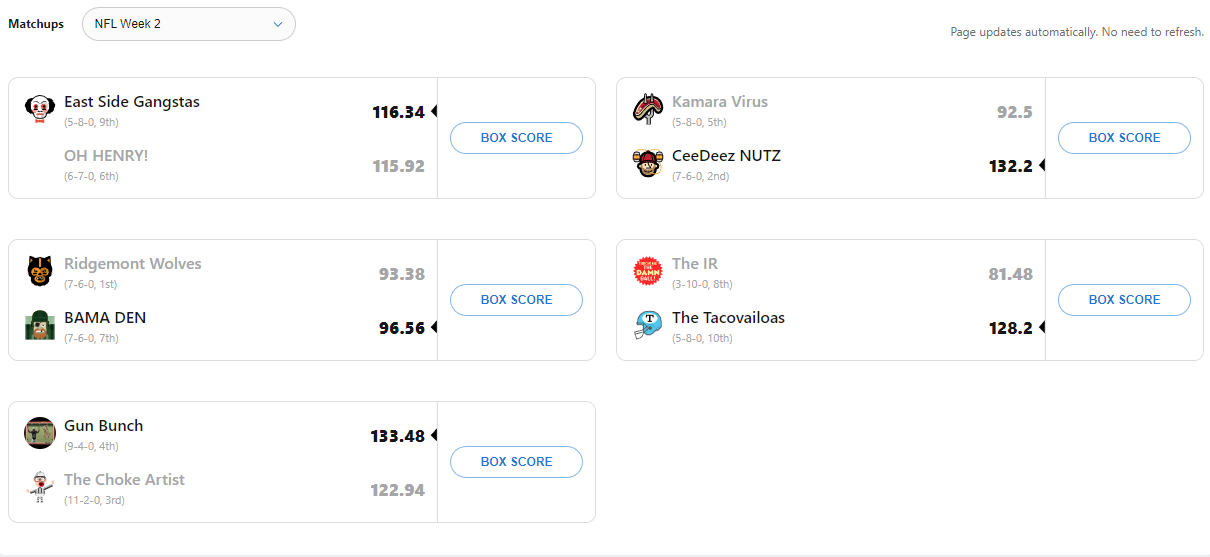
Task: Click the dropdown chevron beside NFL Week 2
Action: point(278,24)
